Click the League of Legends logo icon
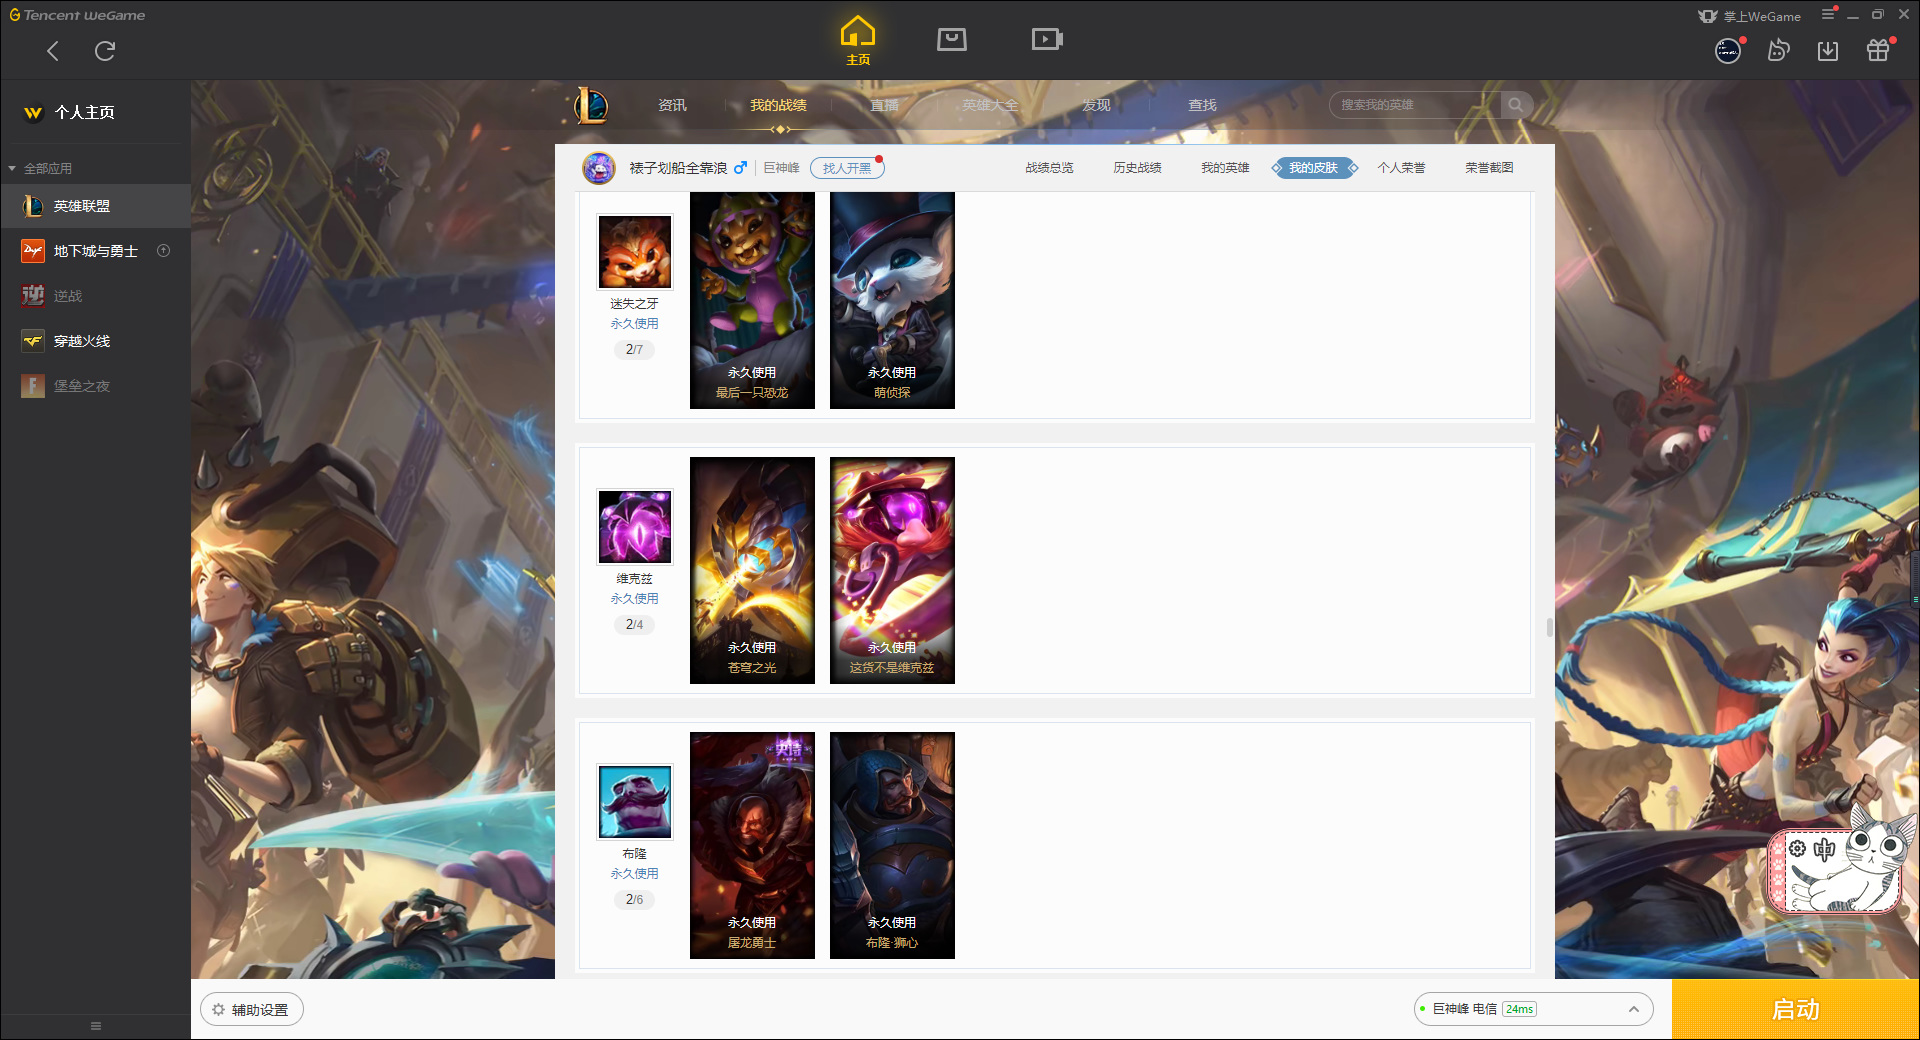The image size is (1920, 1040). coord(591,105)
